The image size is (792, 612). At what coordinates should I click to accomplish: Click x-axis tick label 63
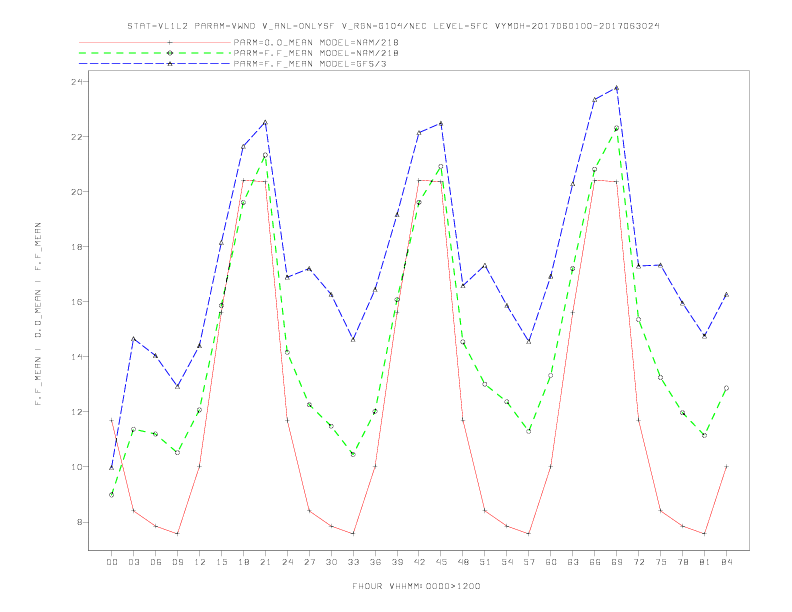pyautogui.click(x=573, y=562)
